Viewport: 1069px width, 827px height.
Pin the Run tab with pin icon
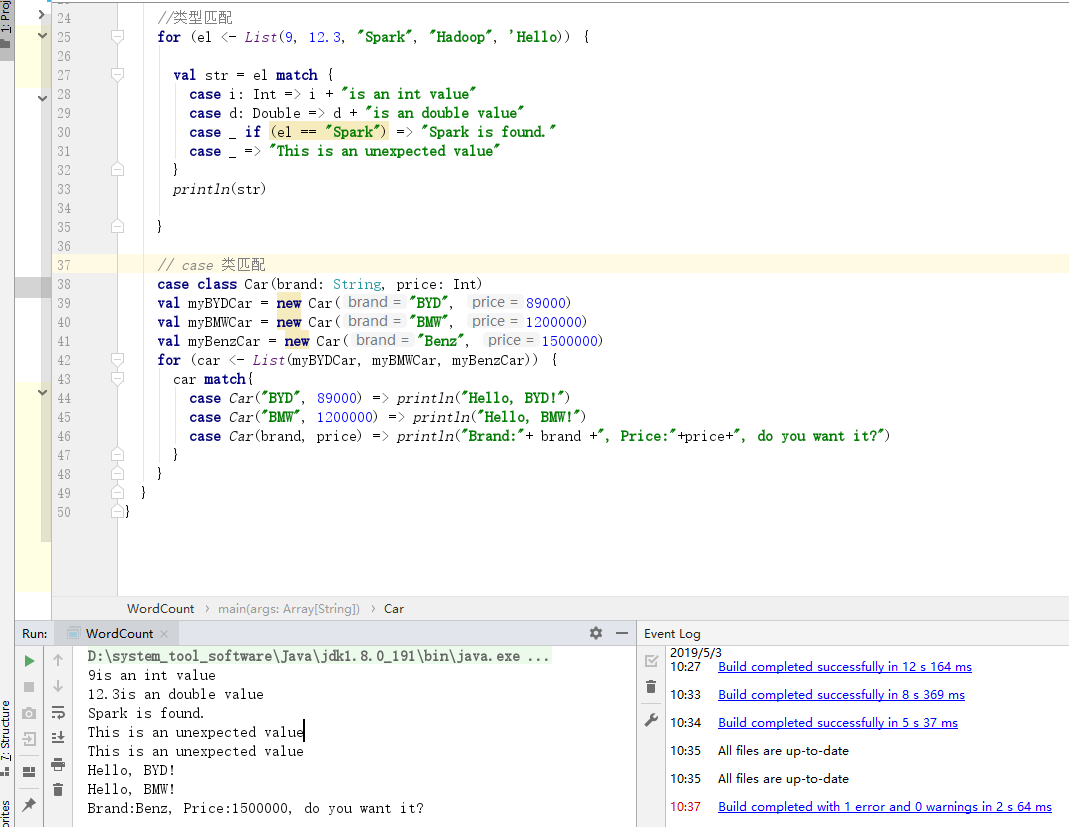click(x=29, y=804)
